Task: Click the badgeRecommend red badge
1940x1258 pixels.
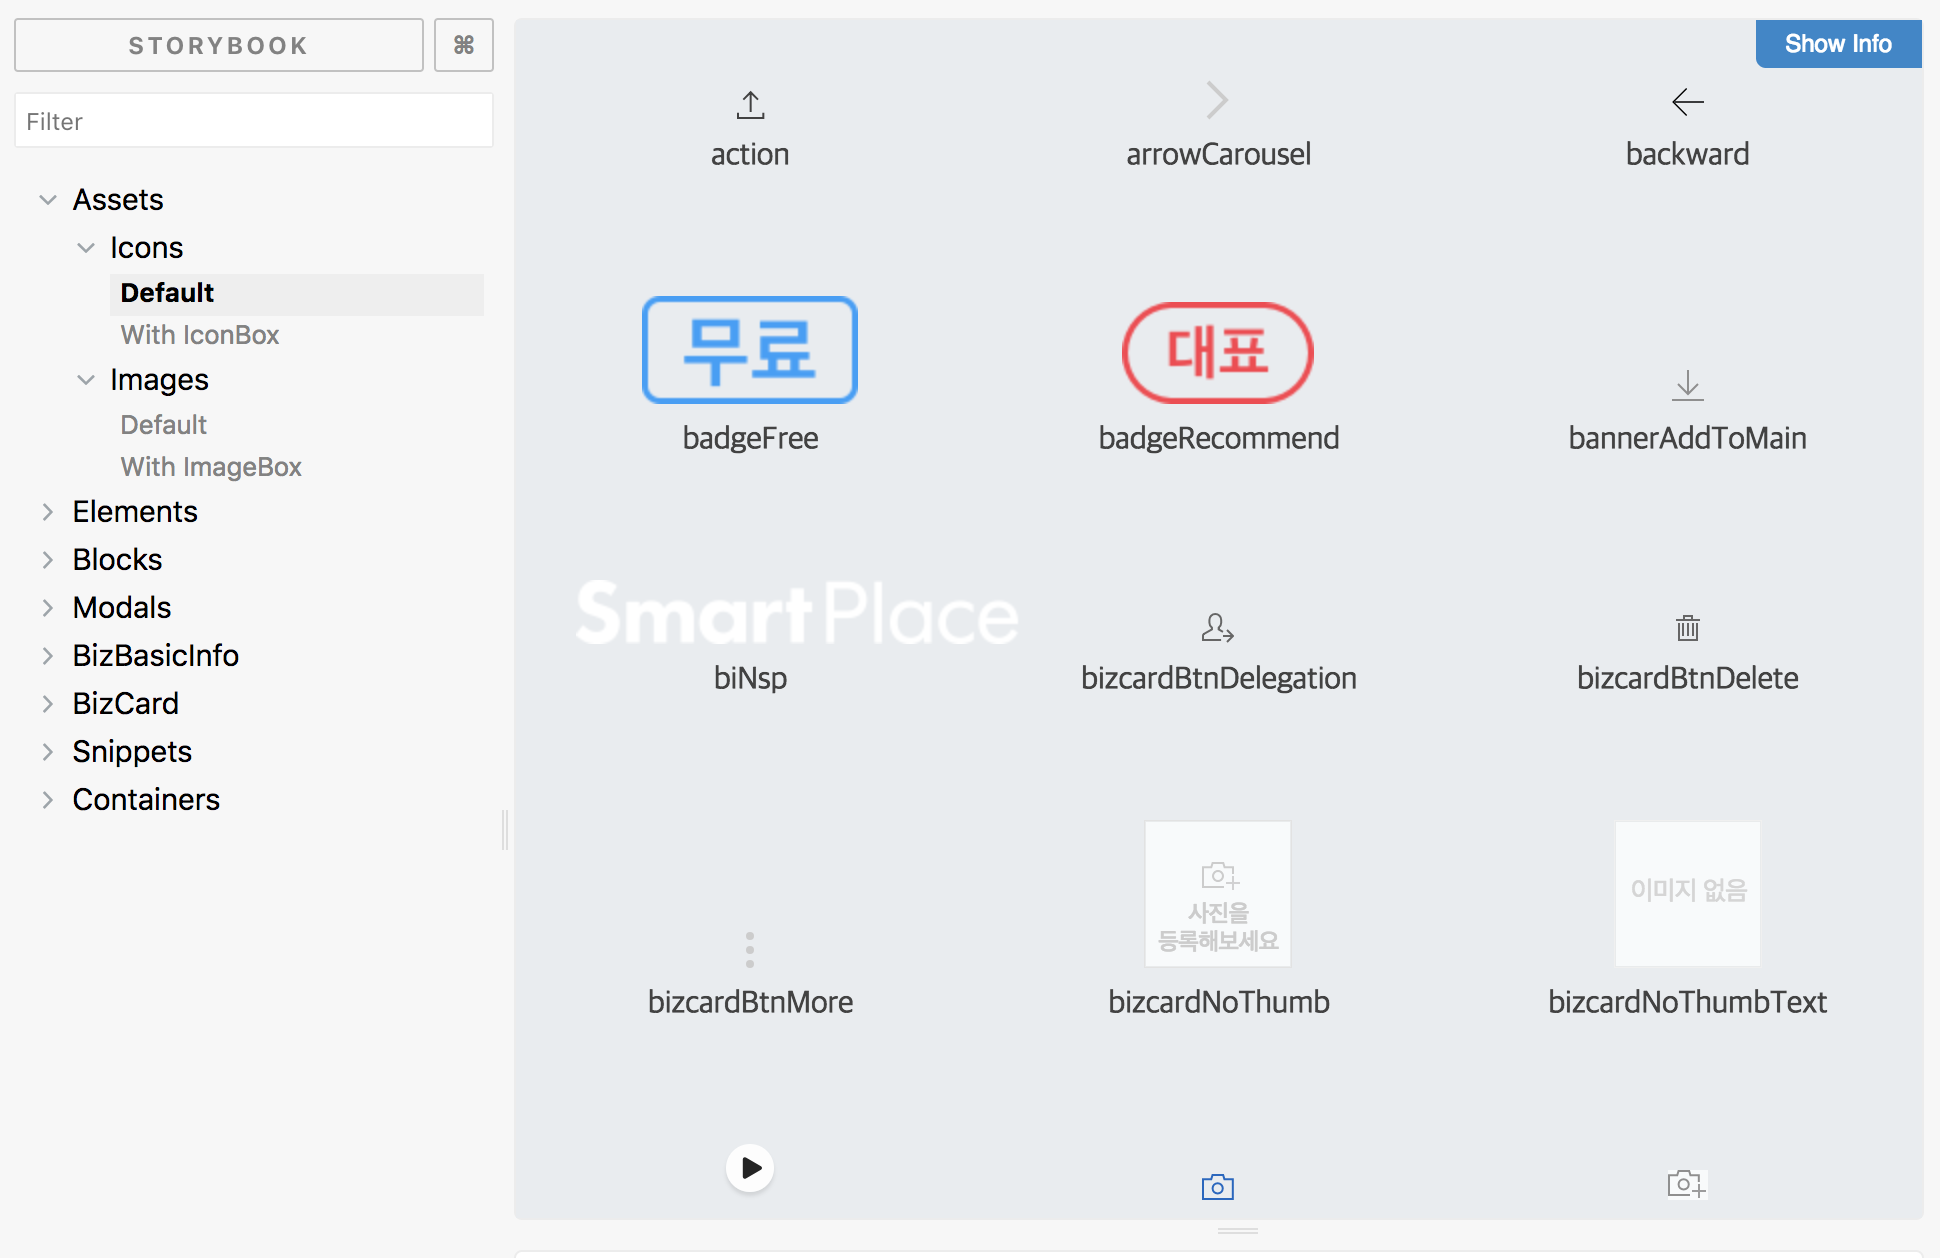Action: coord(1217,352)
